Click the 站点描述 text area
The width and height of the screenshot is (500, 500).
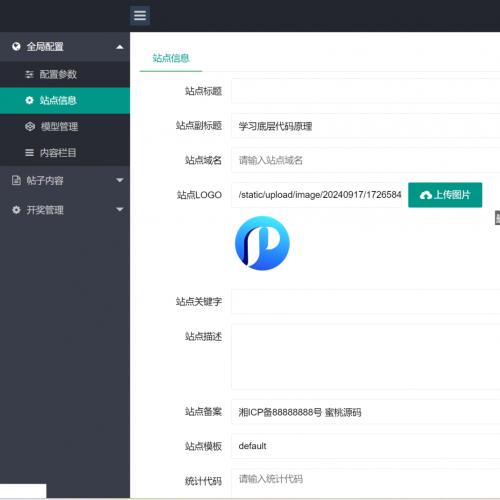coord(366,357)
